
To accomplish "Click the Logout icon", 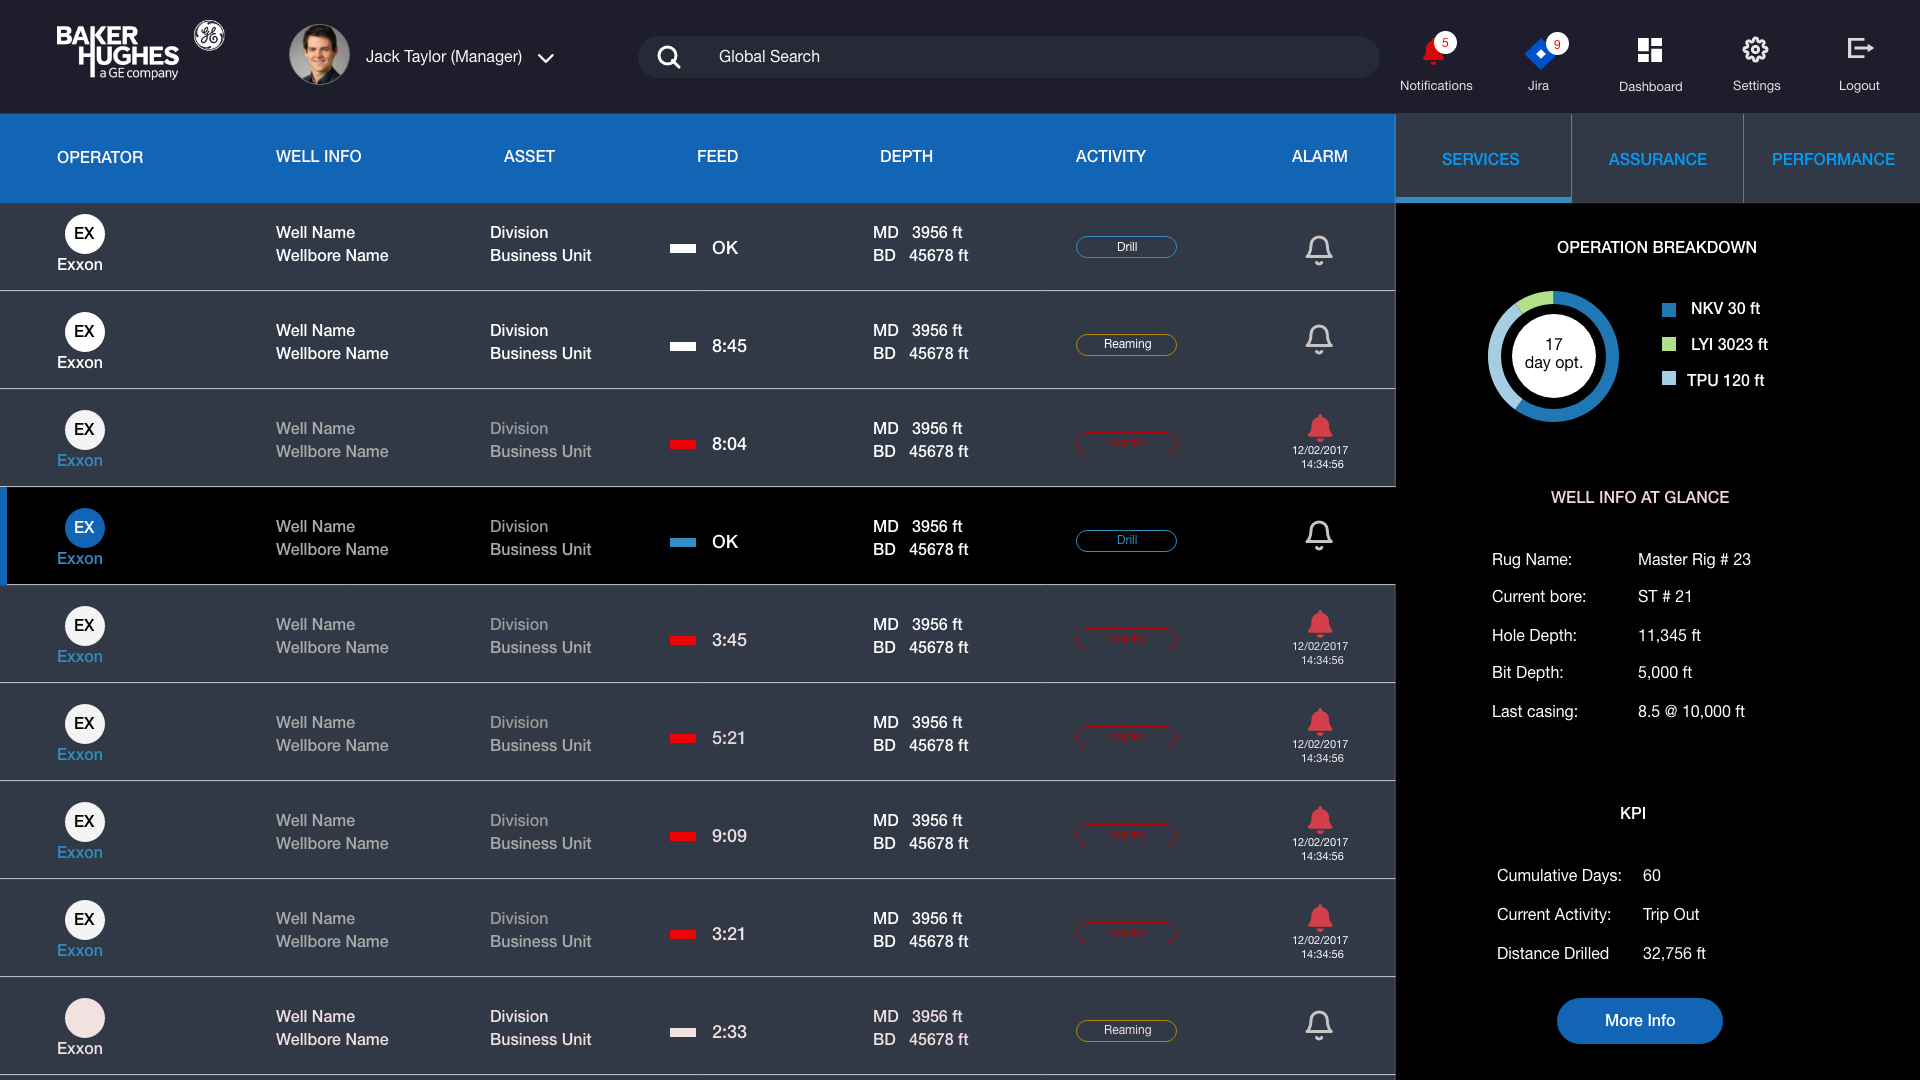I will click(1859, 49).
